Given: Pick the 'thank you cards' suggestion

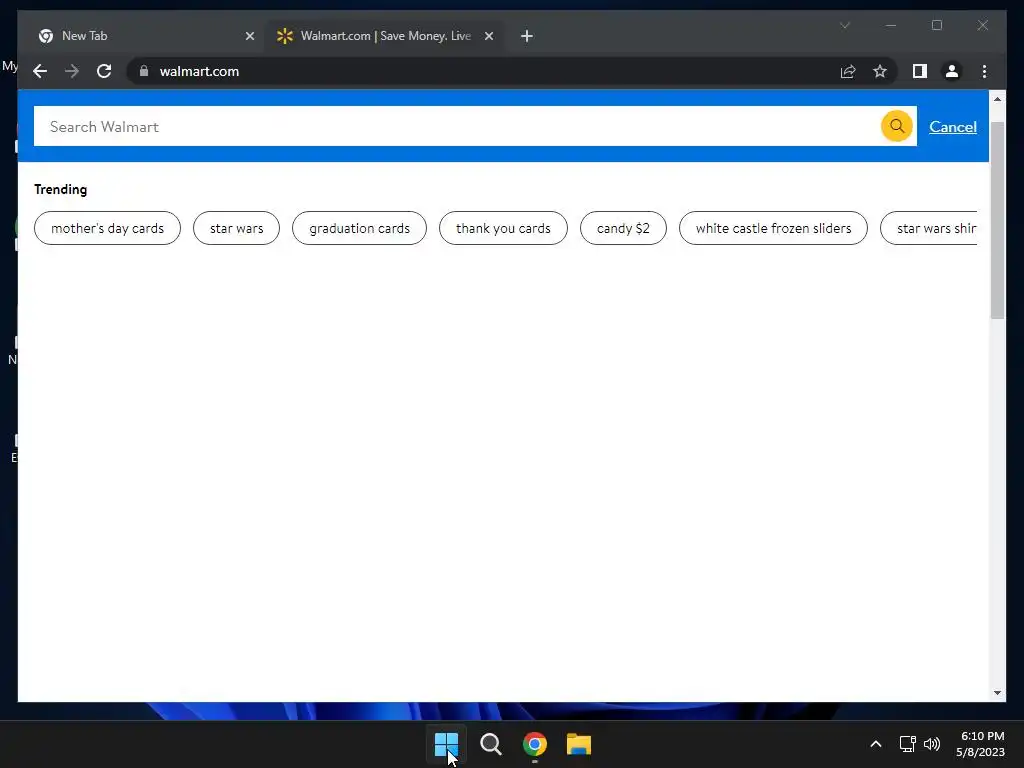Looking at the screenshot, I should coord(503,228).
